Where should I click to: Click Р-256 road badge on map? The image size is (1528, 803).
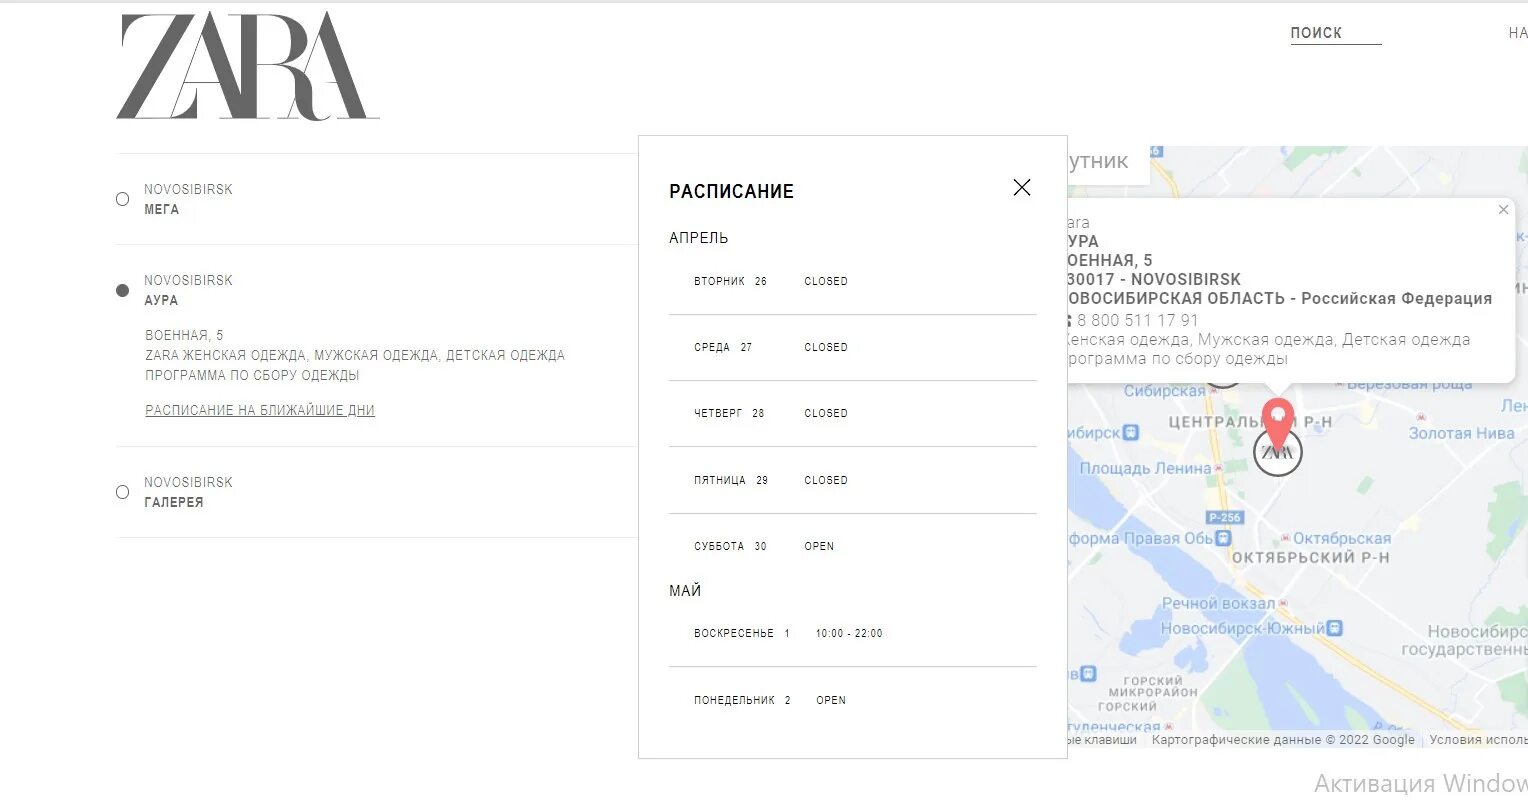pyautogui.click(x=1224, y=518)
